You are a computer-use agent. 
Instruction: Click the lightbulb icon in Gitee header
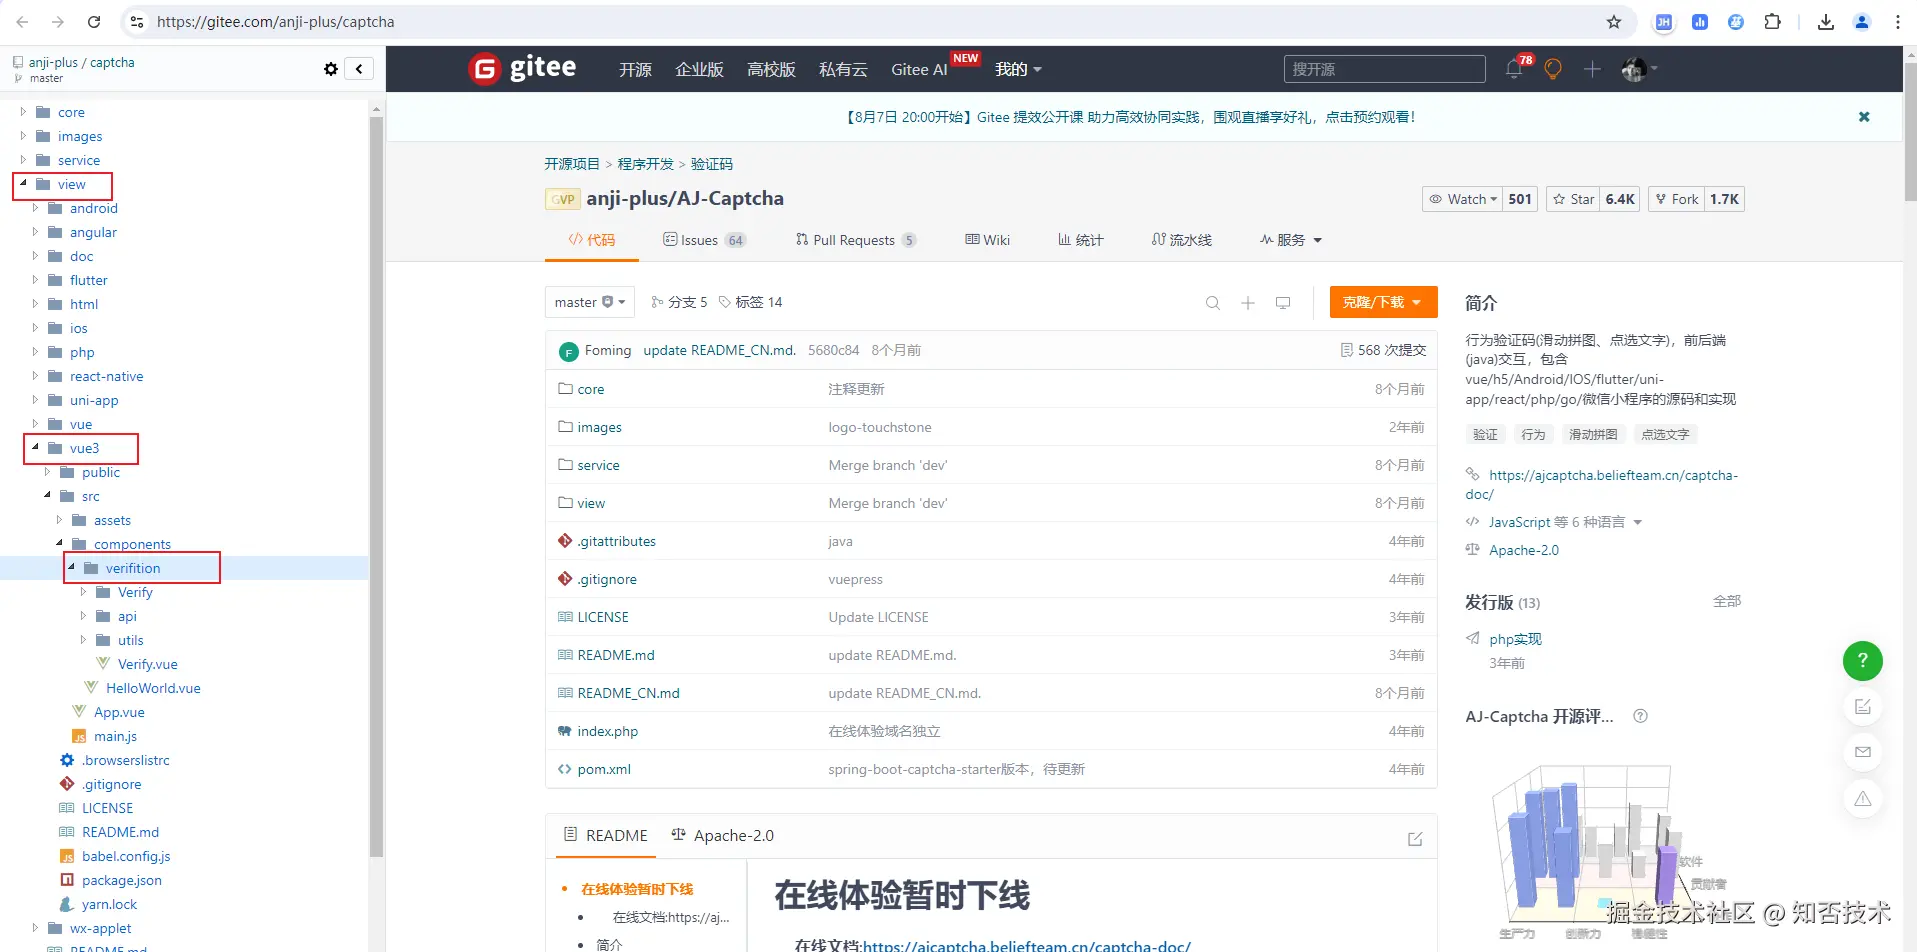pyautogui.click(x=1553, y=69)
